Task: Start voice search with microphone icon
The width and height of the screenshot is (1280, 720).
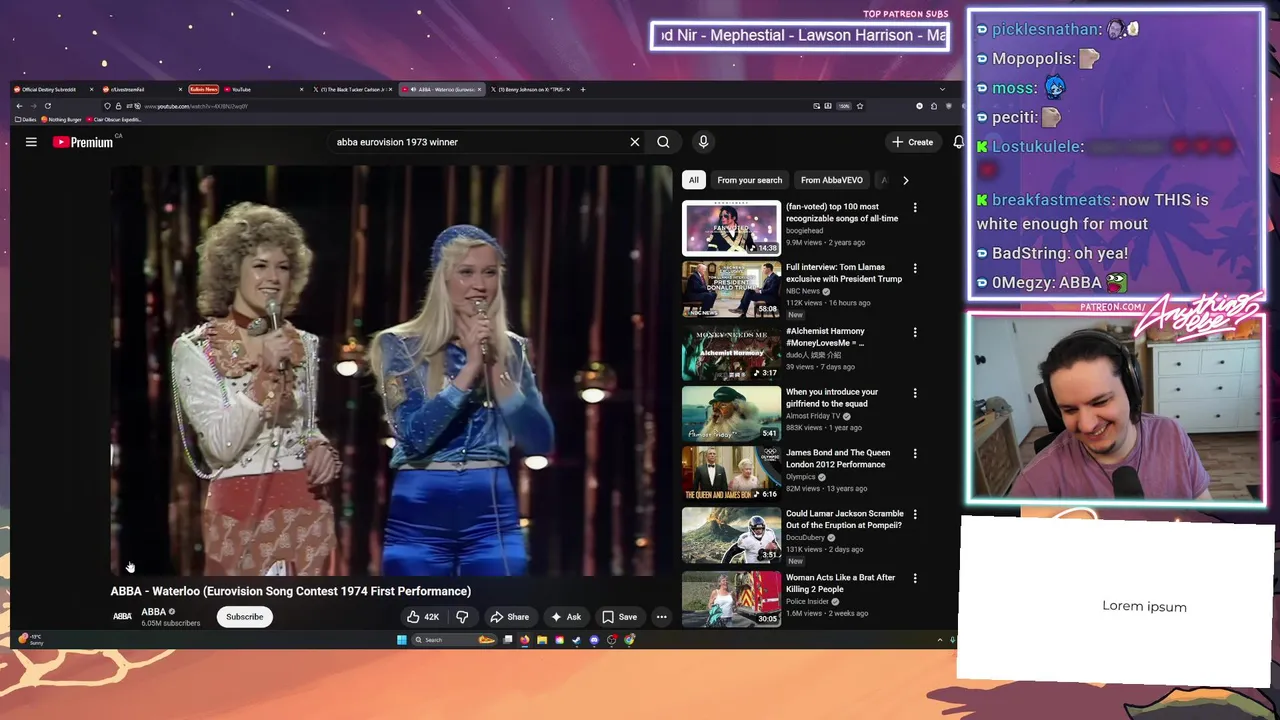Action: click(703, 142)
